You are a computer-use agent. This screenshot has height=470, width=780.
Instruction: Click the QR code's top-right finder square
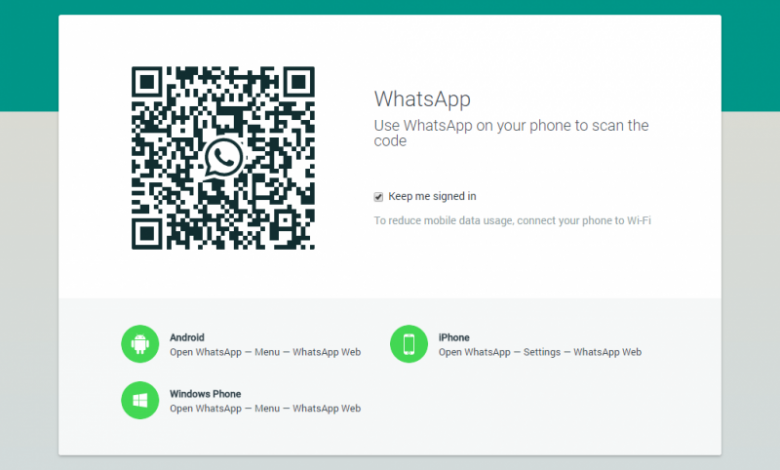(x=297, y=84)
